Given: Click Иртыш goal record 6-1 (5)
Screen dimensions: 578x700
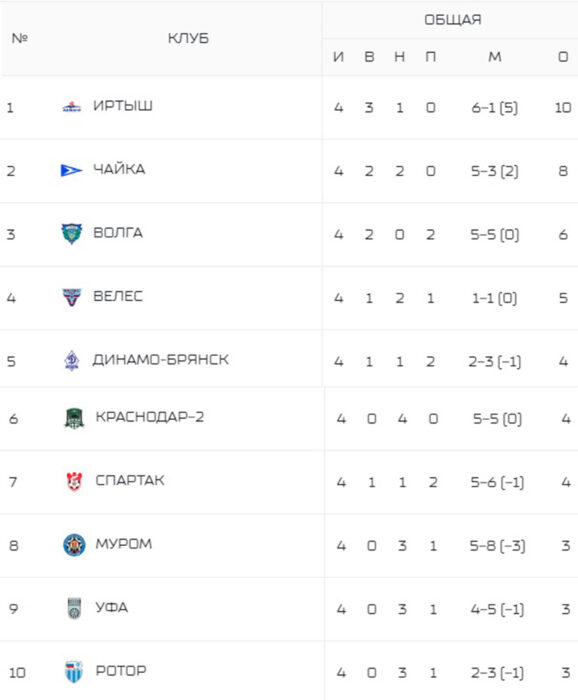Looking at the screenshot, I should tap(495, 108).
